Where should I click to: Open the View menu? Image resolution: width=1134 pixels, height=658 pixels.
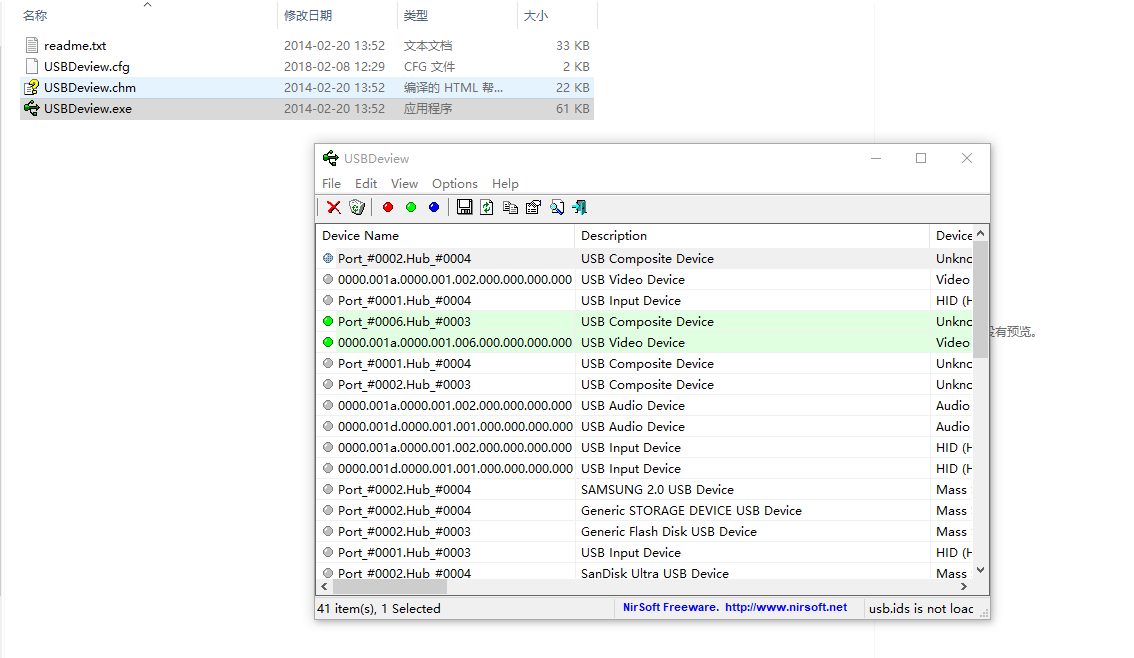404,184
